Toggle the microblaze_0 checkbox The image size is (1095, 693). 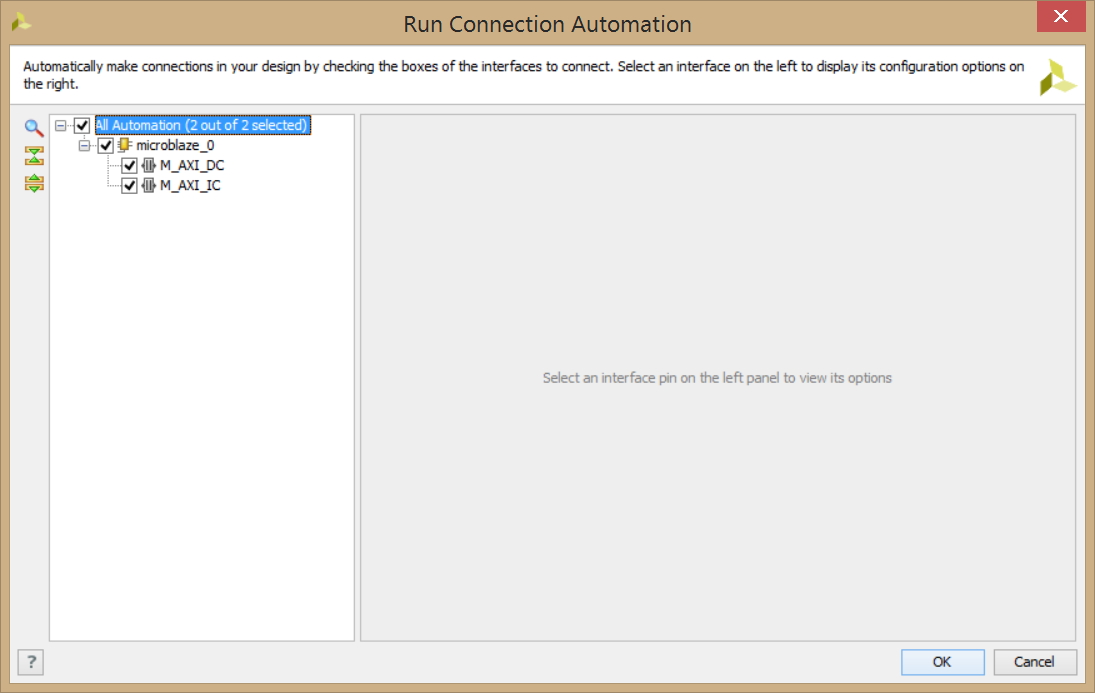(x=105, y=145)
